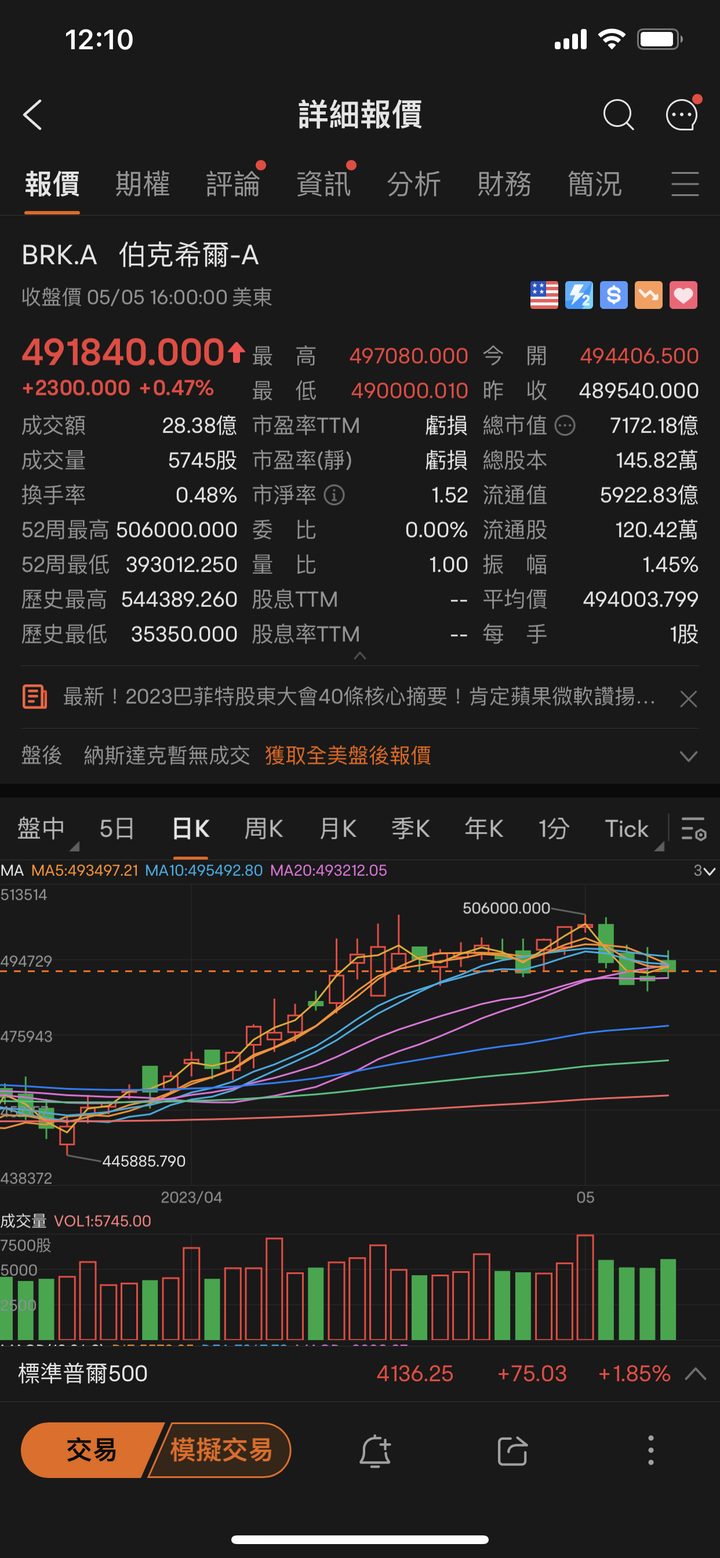Tap the 491840.000 current price
720x1558 pixels.
coord(124,353)
